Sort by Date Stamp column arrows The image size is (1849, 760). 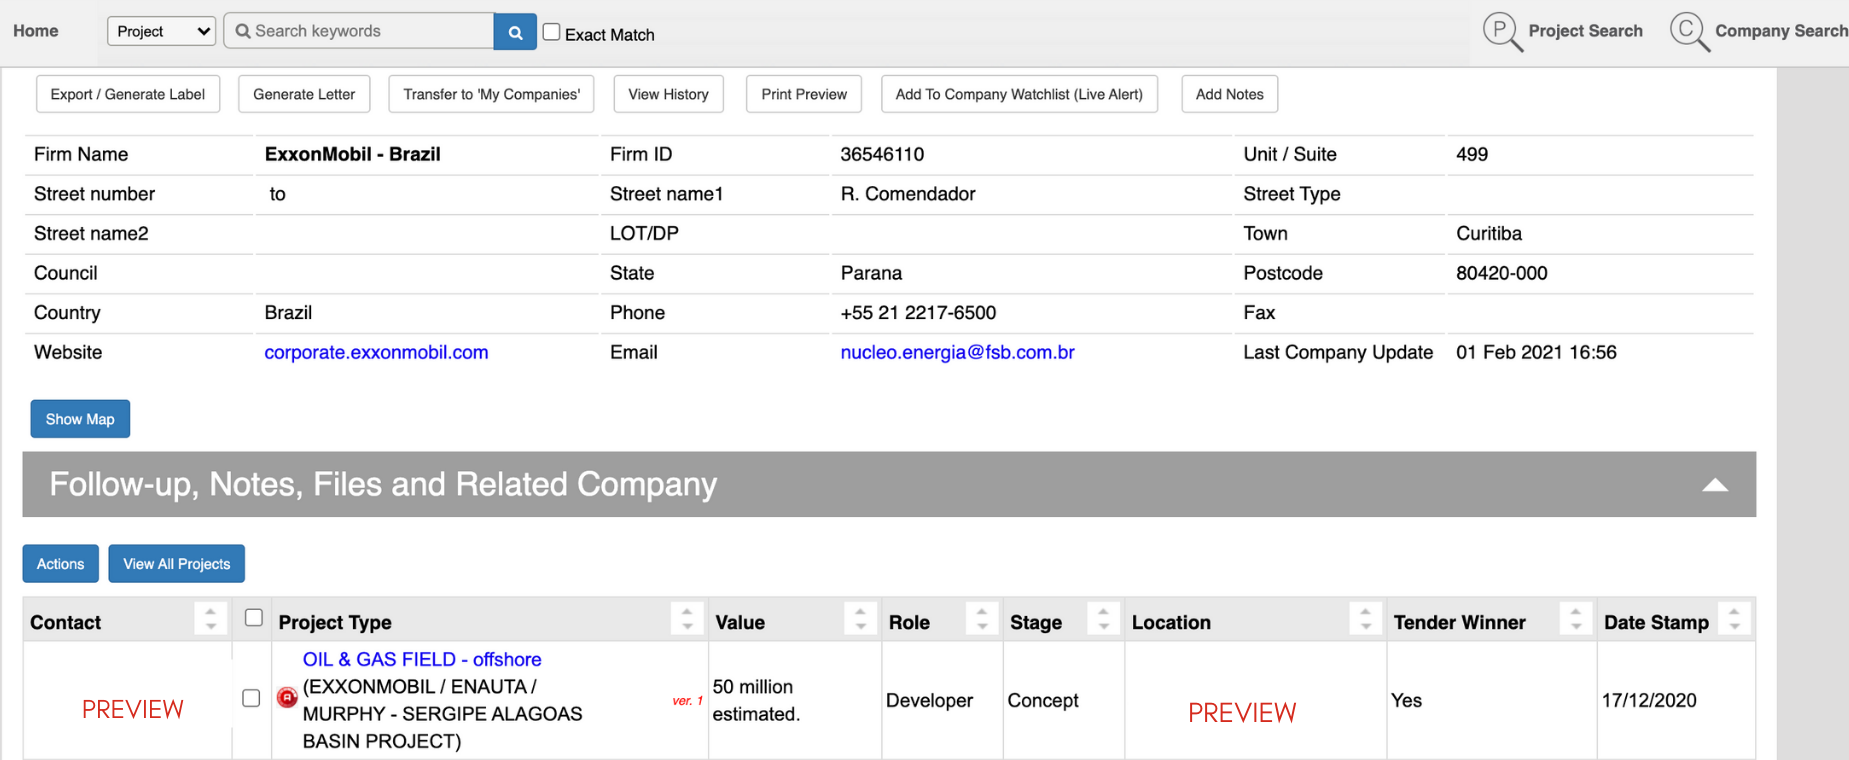point(1735,620)
